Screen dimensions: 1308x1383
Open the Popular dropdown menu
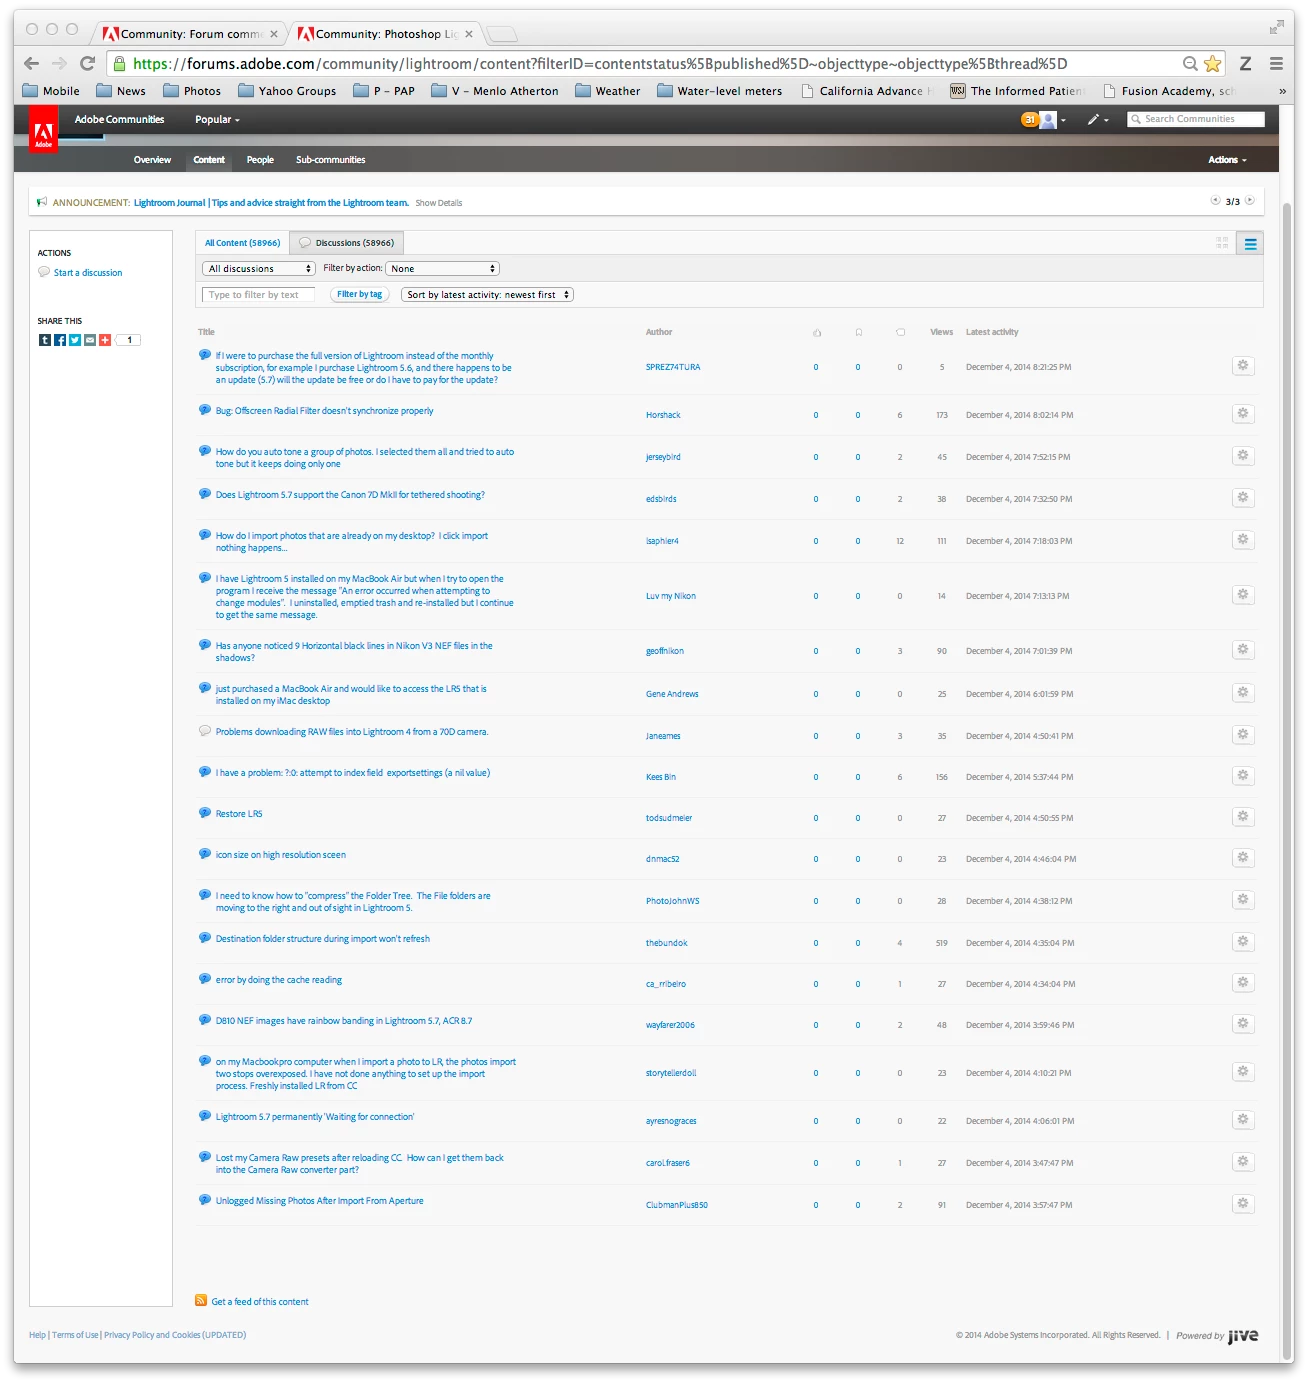pyautogui.click(x=217, y=119)
